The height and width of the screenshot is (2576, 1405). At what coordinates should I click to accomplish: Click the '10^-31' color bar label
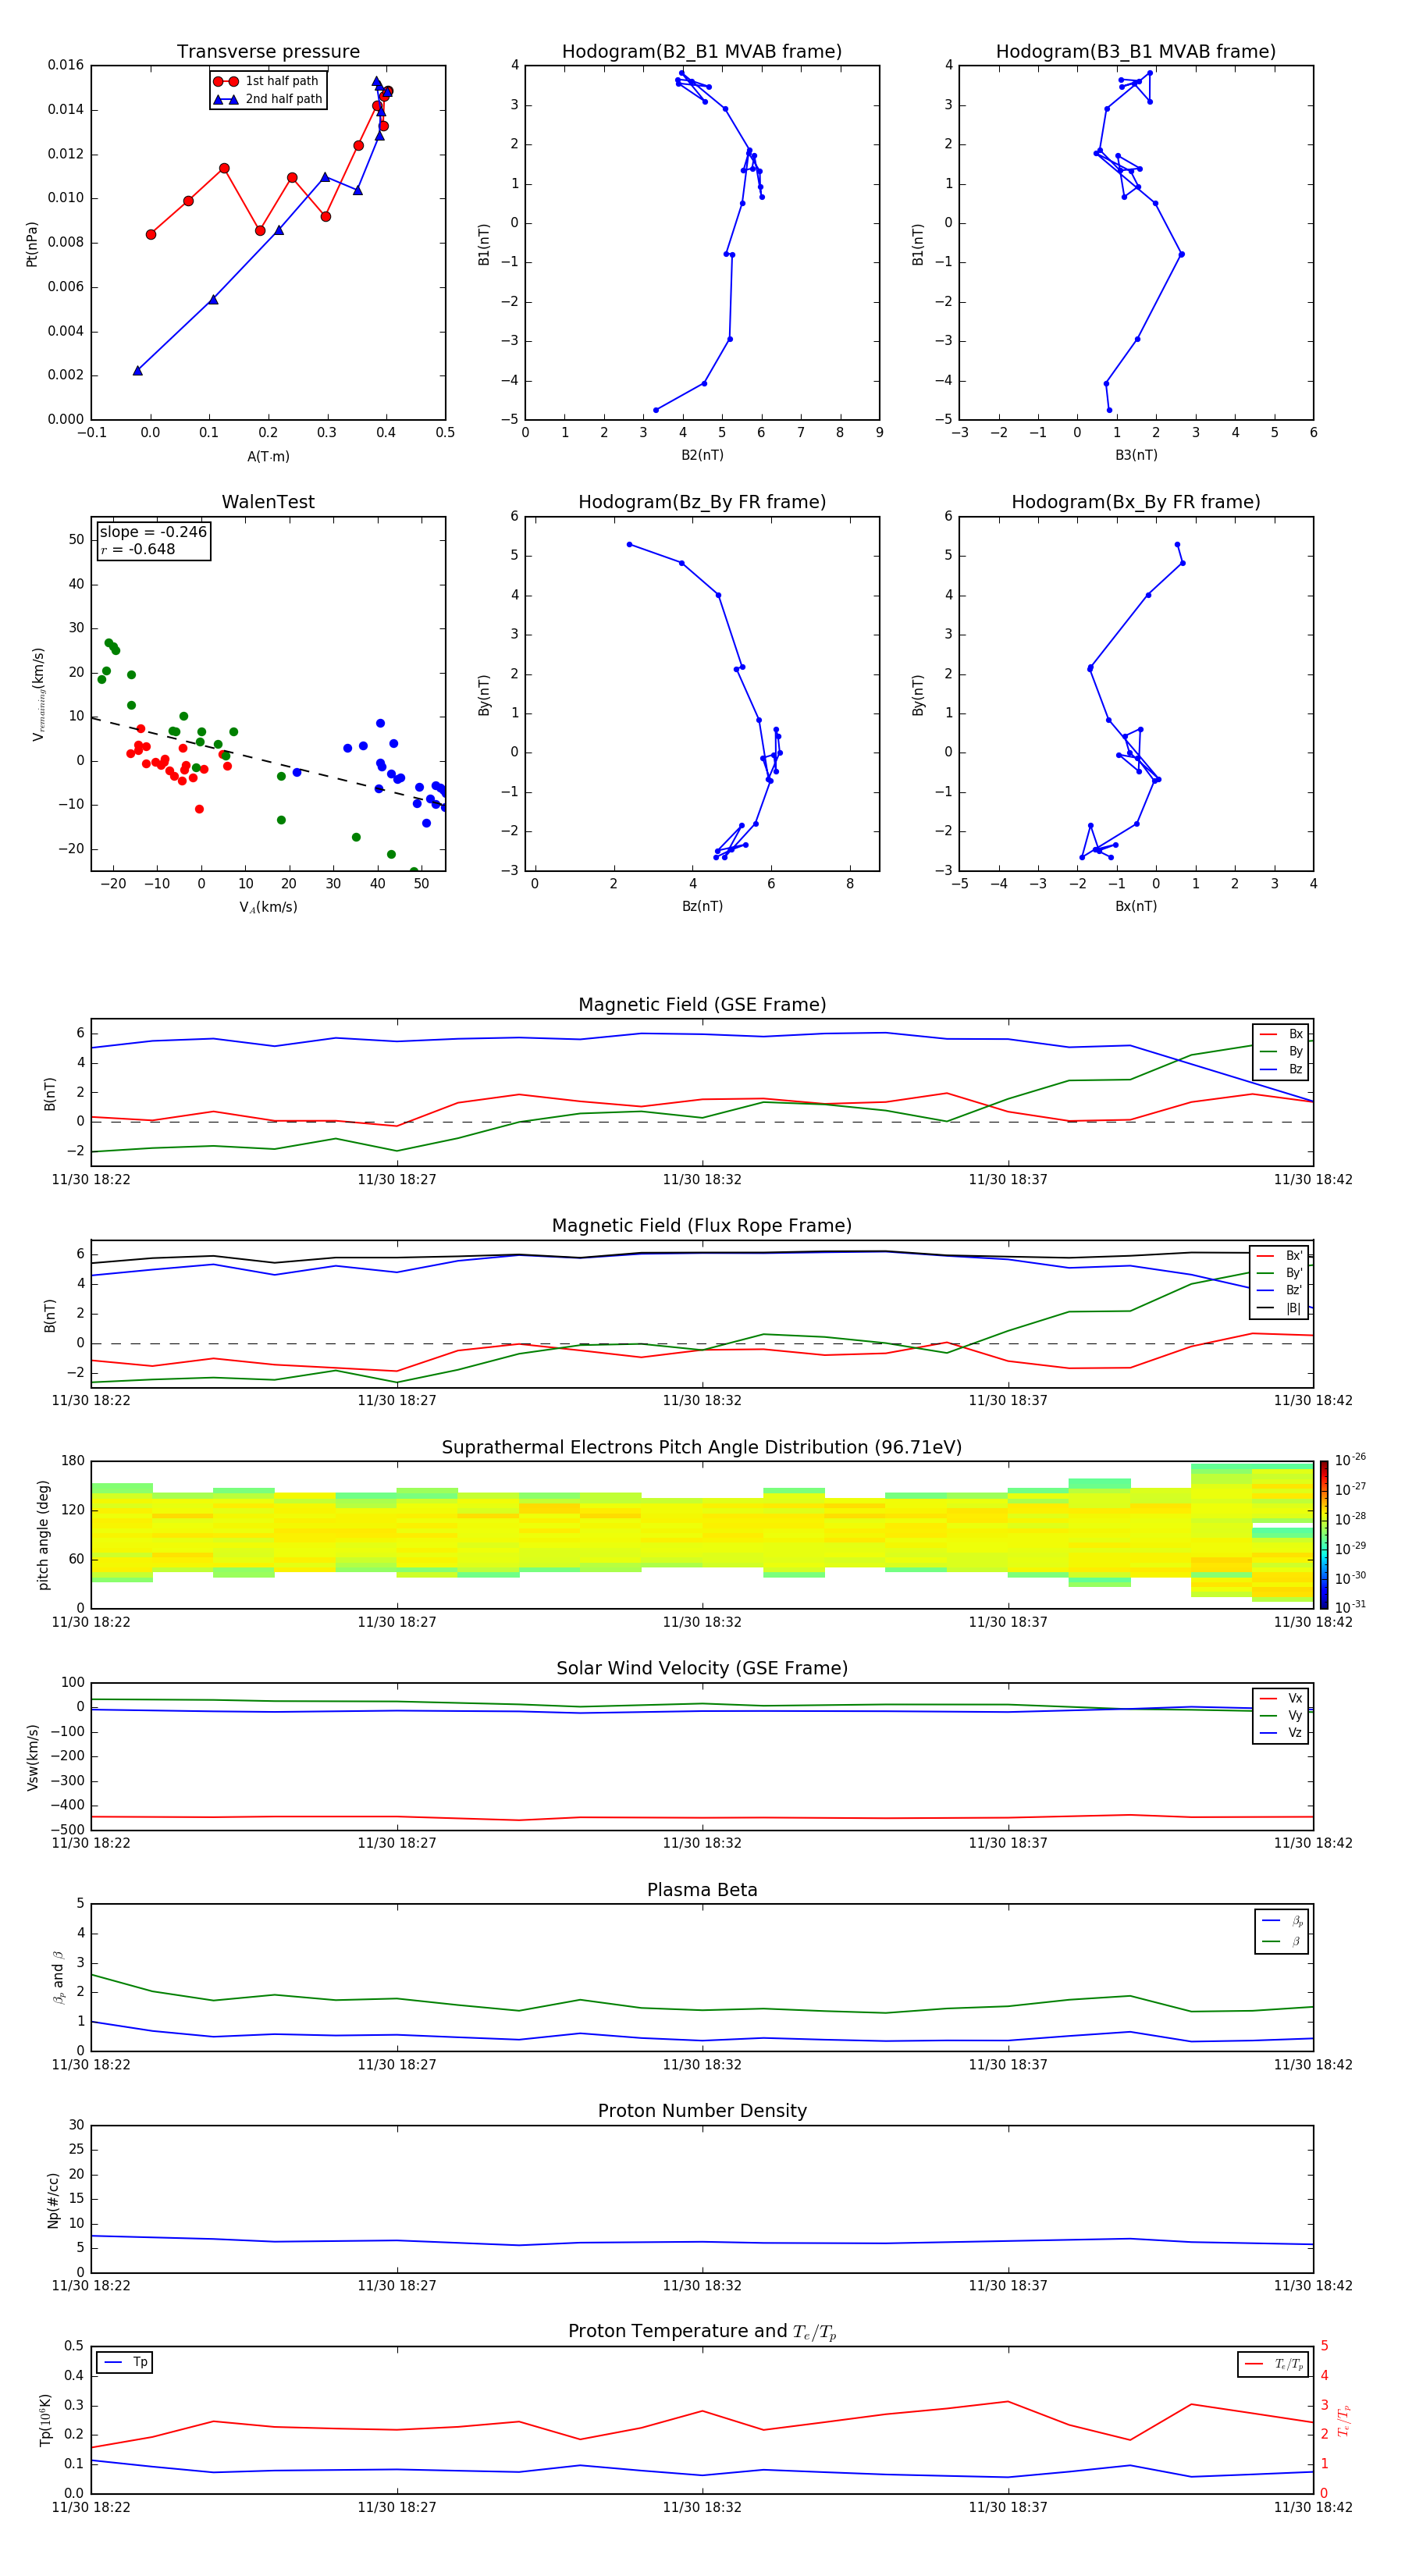(x=1351, y=1607)
